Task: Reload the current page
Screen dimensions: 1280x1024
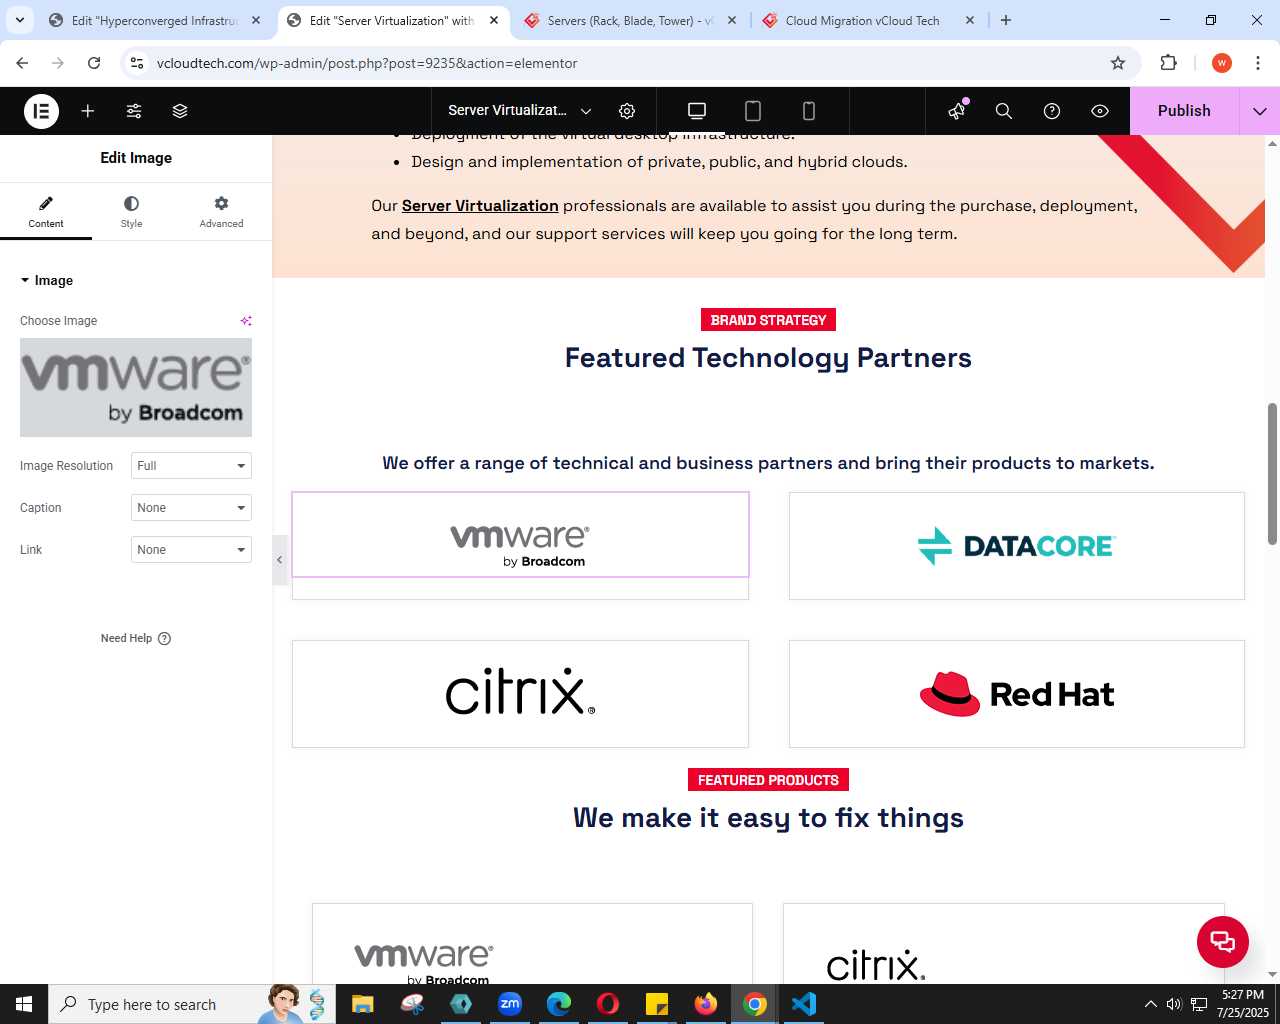Action: click(x=94, y=63)
